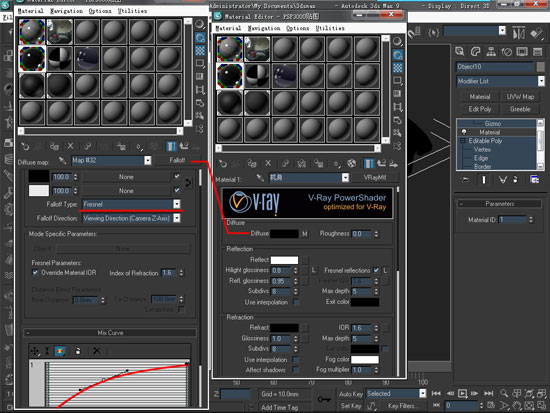
Task: Click the Fresnel reflections L lock button
Action: tap(385, 271)
